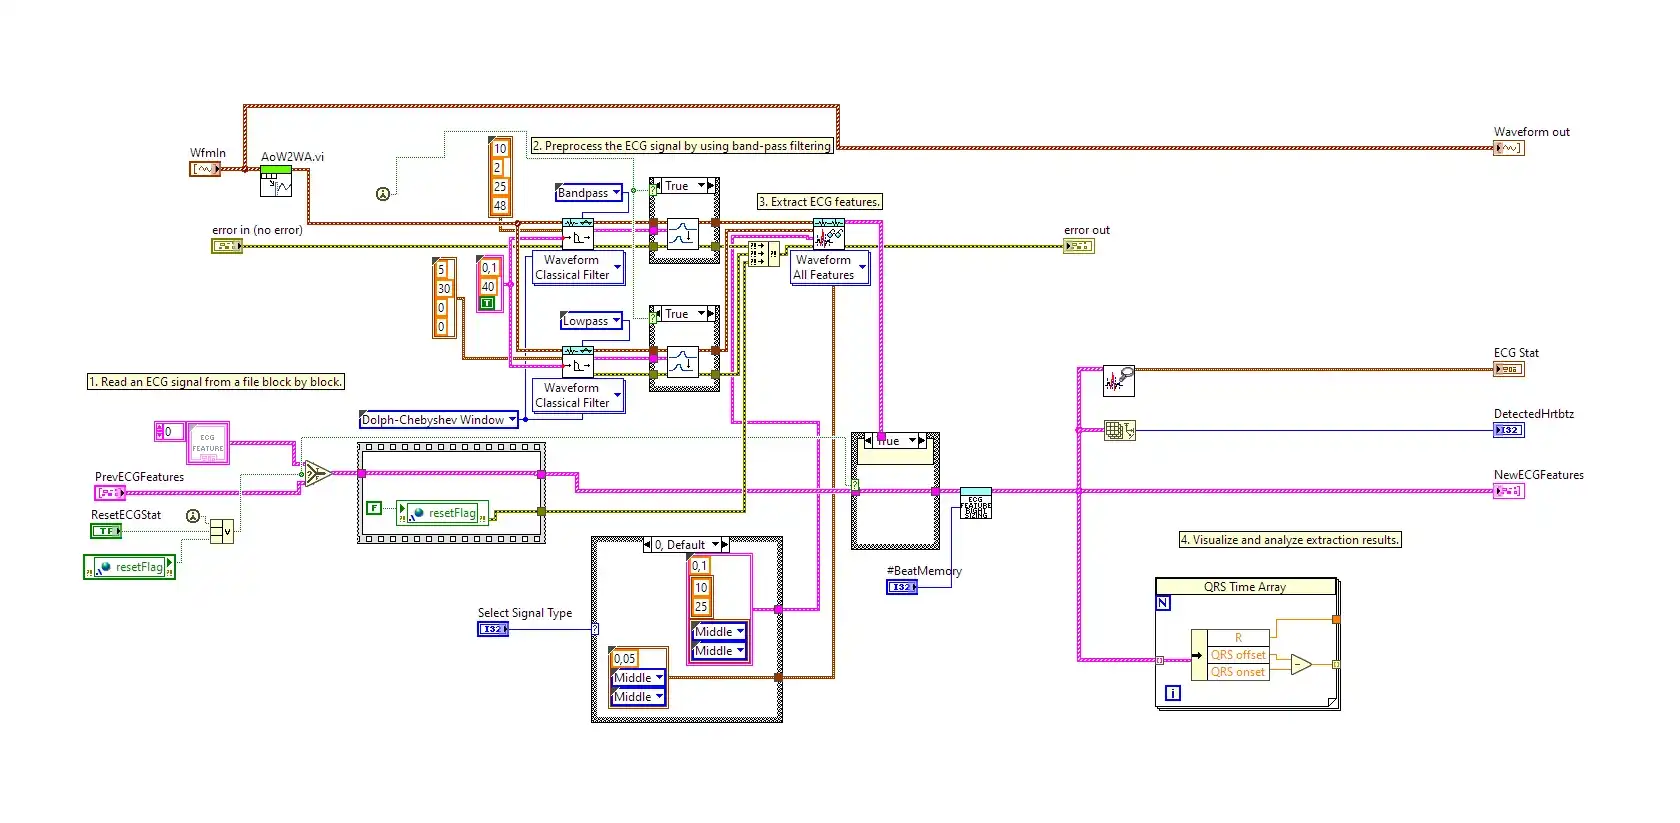The width and height of the screenshot is (1680, 823).
Task: Select the filter VI wired to Bandpass
Action: 578,233
